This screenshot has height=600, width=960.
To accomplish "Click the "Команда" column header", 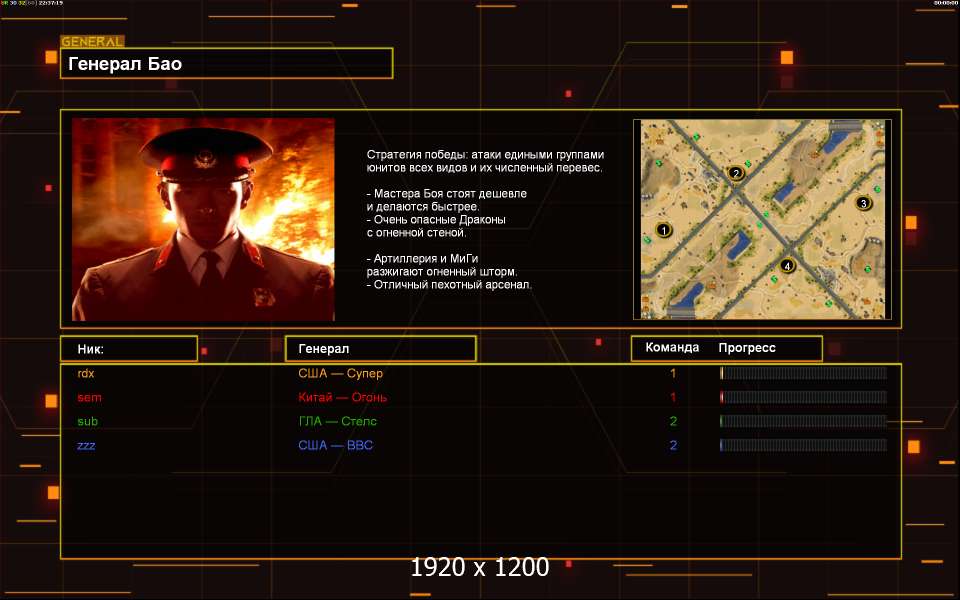I will (x=672, y=348).
